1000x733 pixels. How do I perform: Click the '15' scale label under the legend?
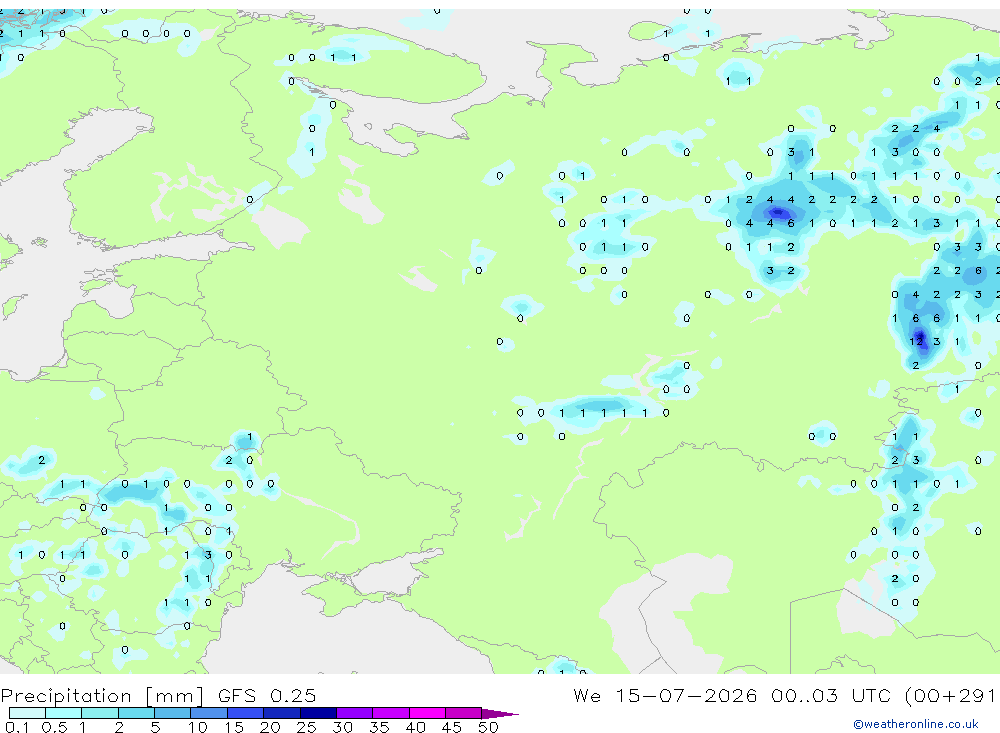[x=234, y=727]
